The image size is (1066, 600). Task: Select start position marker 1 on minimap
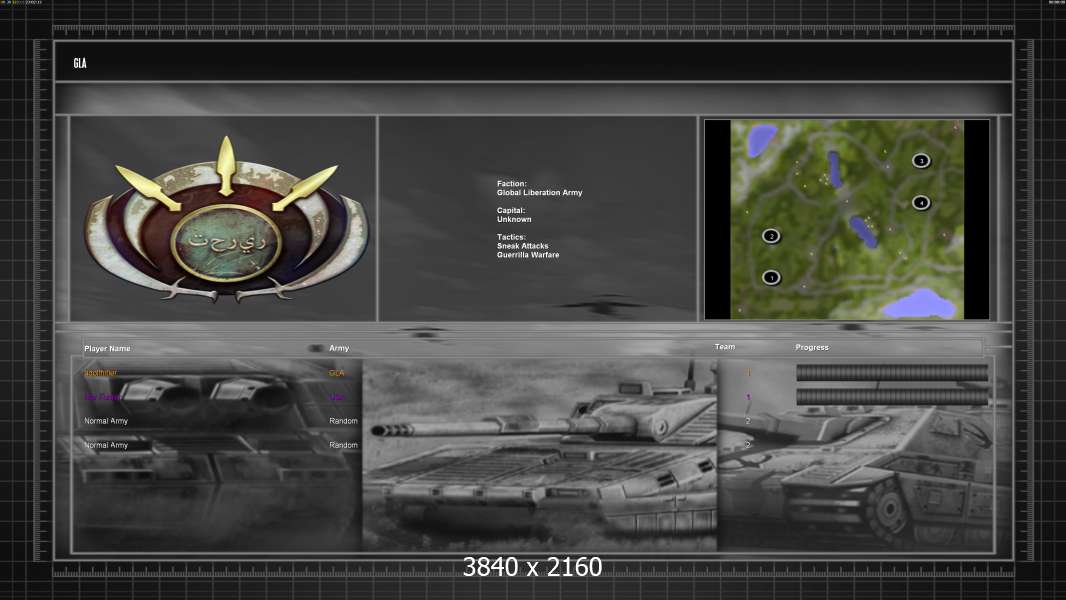coord(771,277)
